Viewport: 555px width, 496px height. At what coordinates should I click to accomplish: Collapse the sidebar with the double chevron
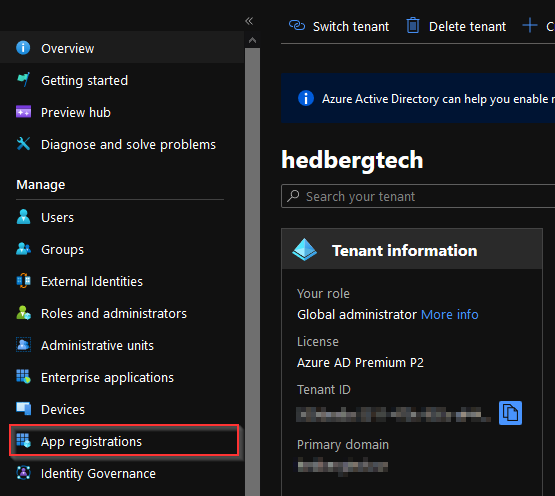249,21
